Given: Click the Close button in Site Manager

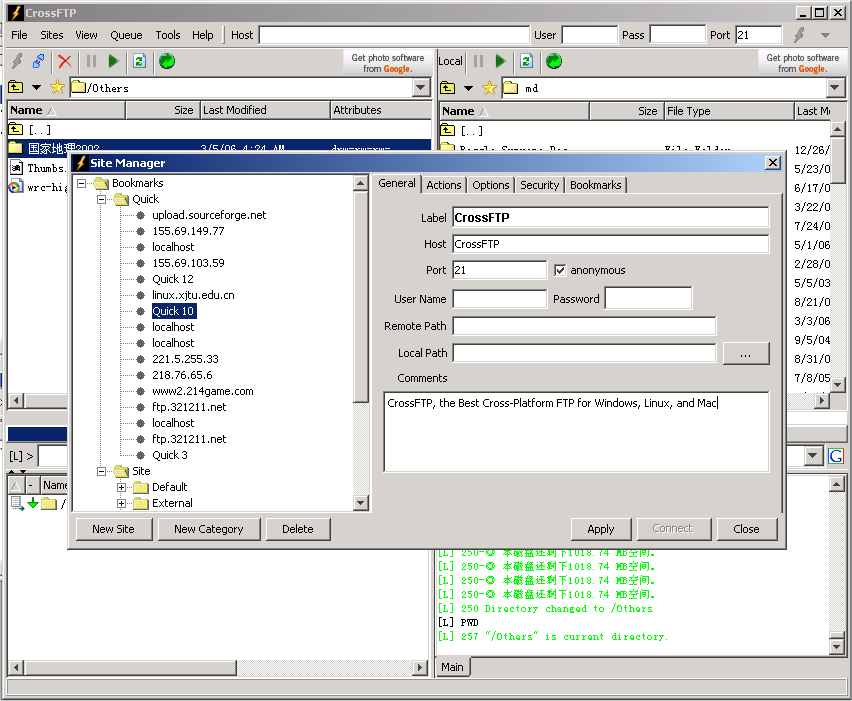Looking at the screenshot, I should point(746,529).
